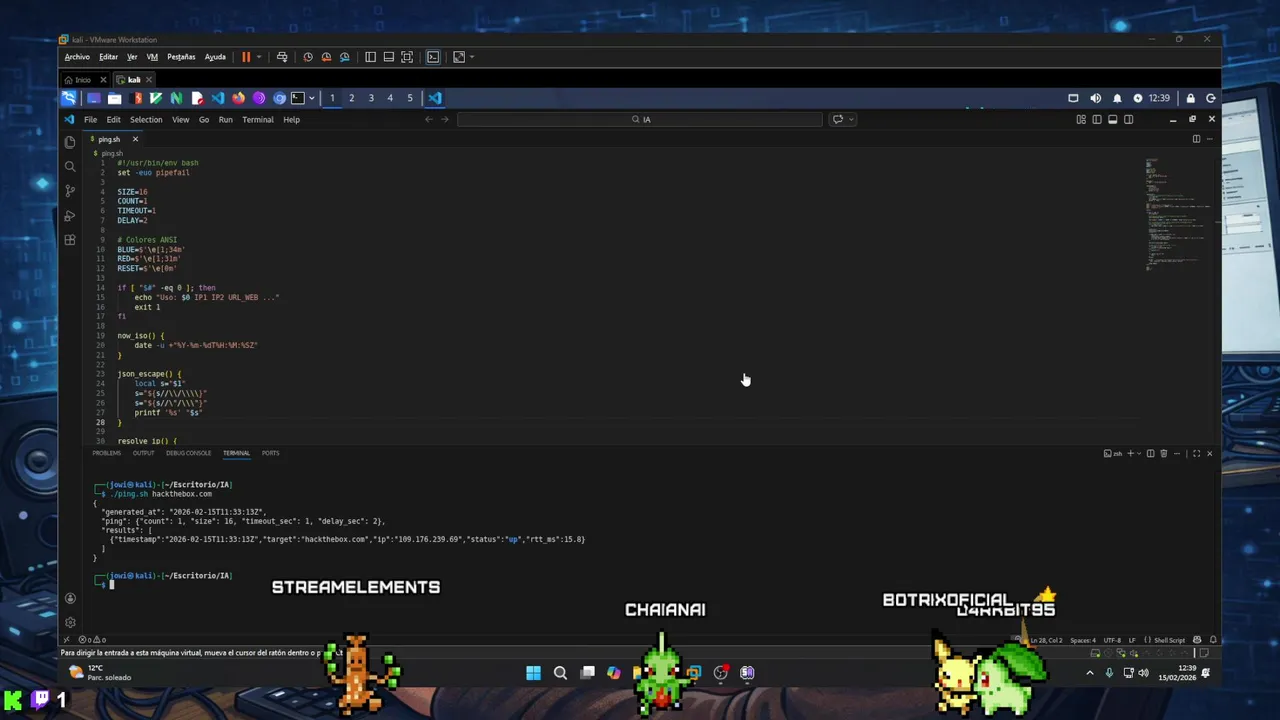Toggle the secondary side bar layout button

click(1128, 119)
